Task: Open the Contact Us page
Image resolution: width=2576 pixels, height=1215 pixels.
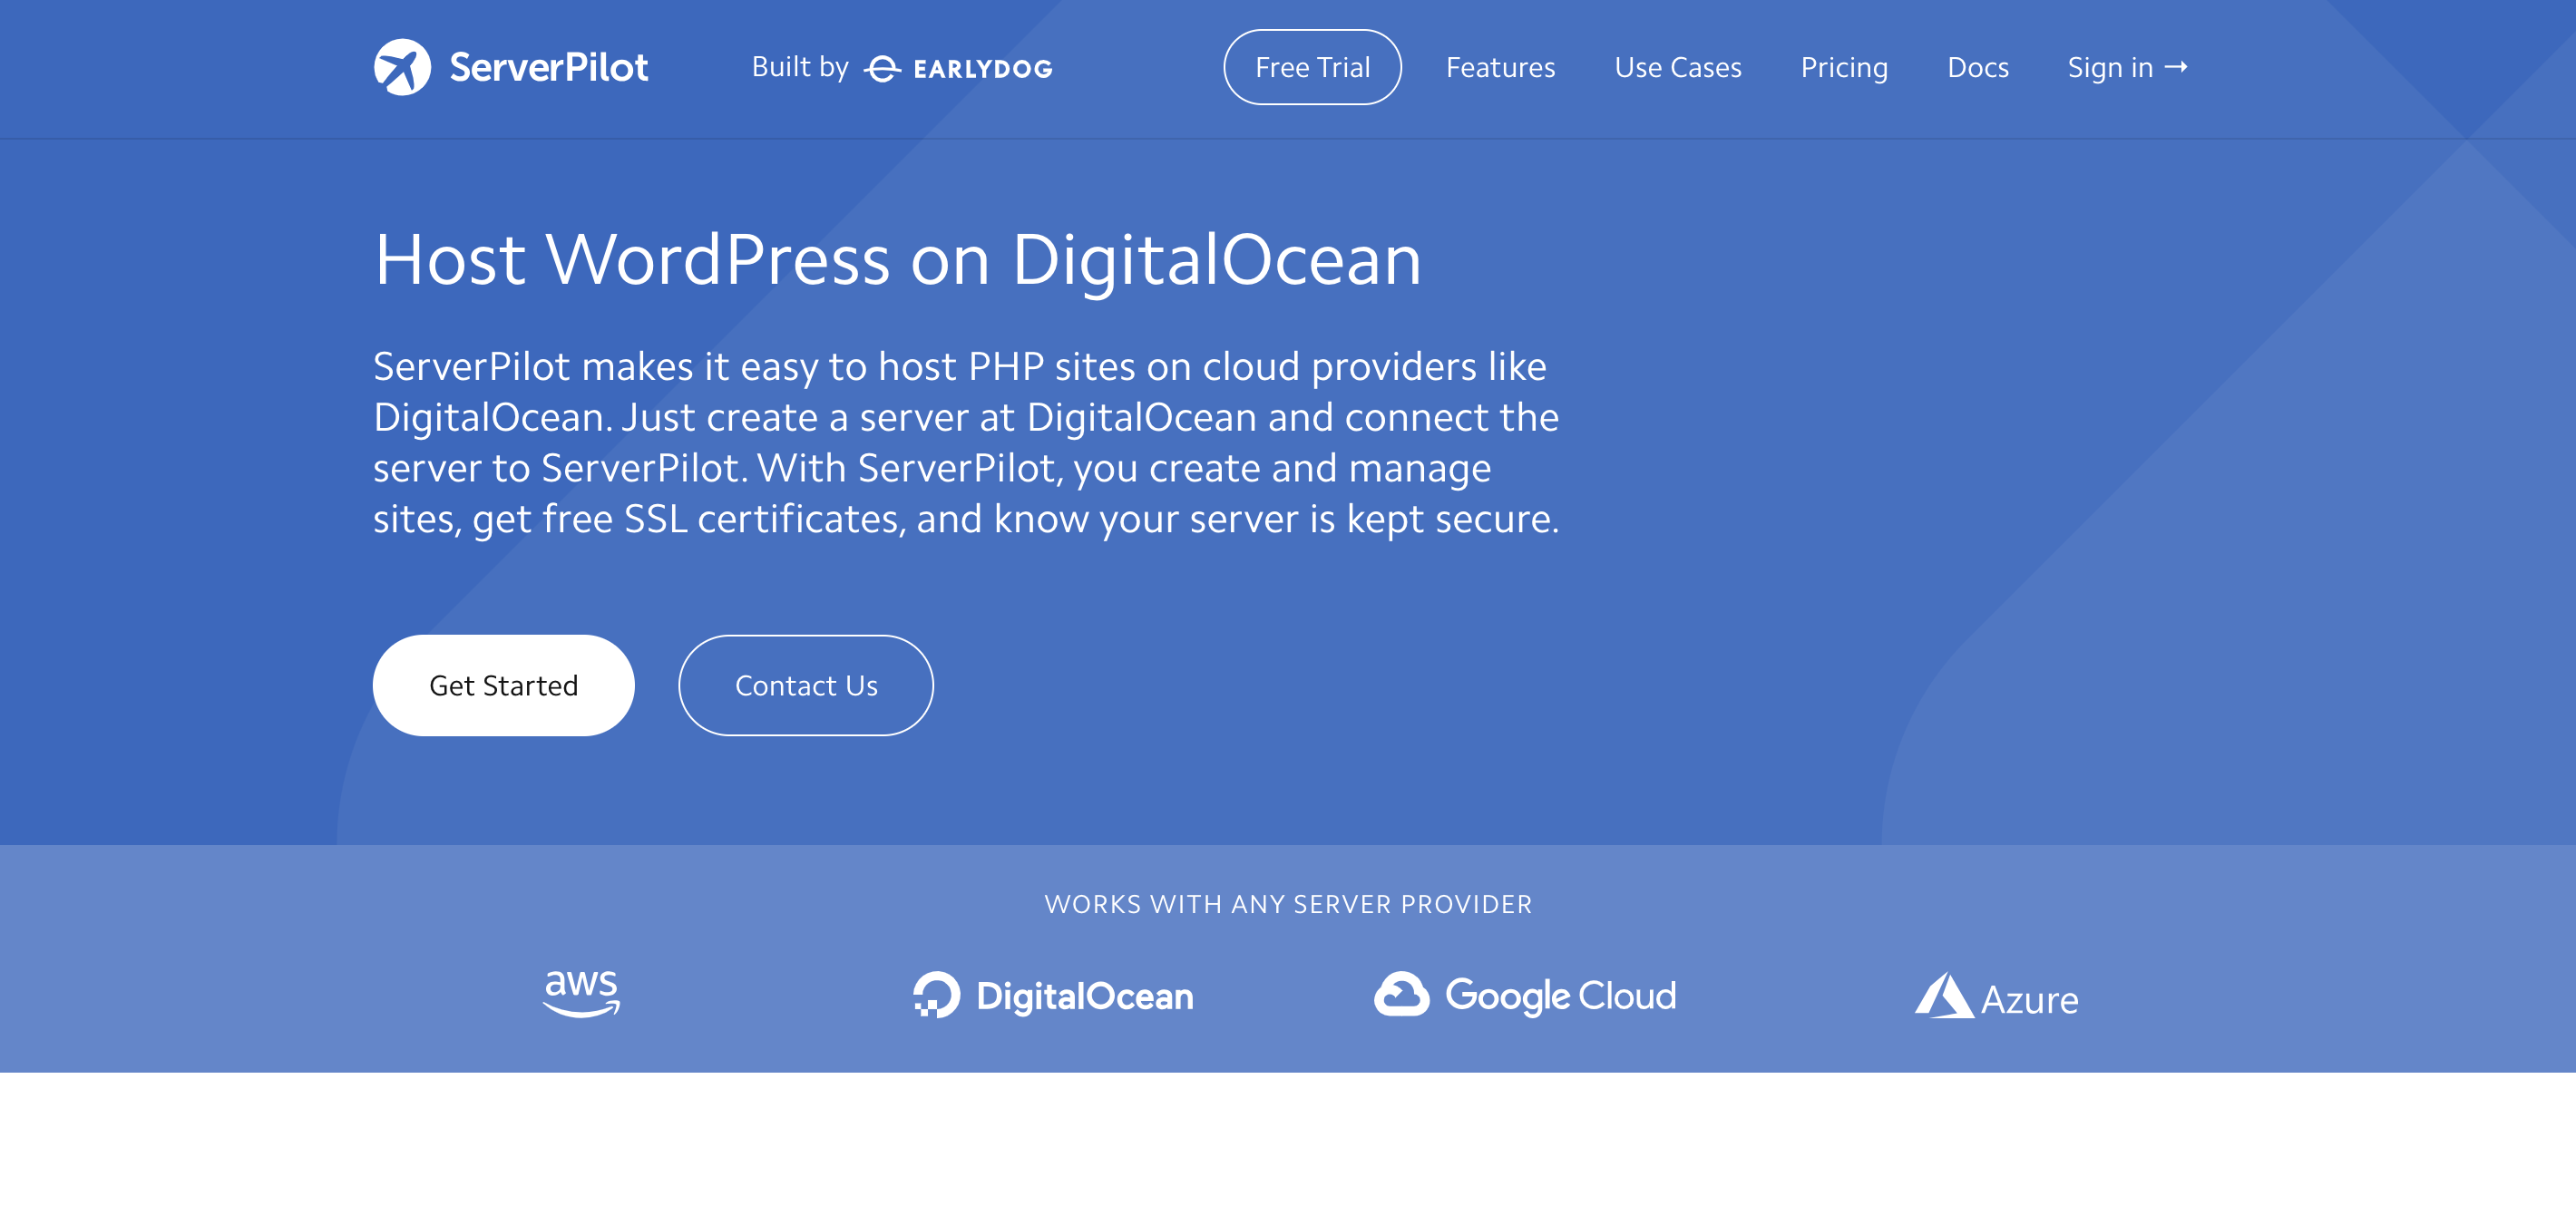Action: 805,685
